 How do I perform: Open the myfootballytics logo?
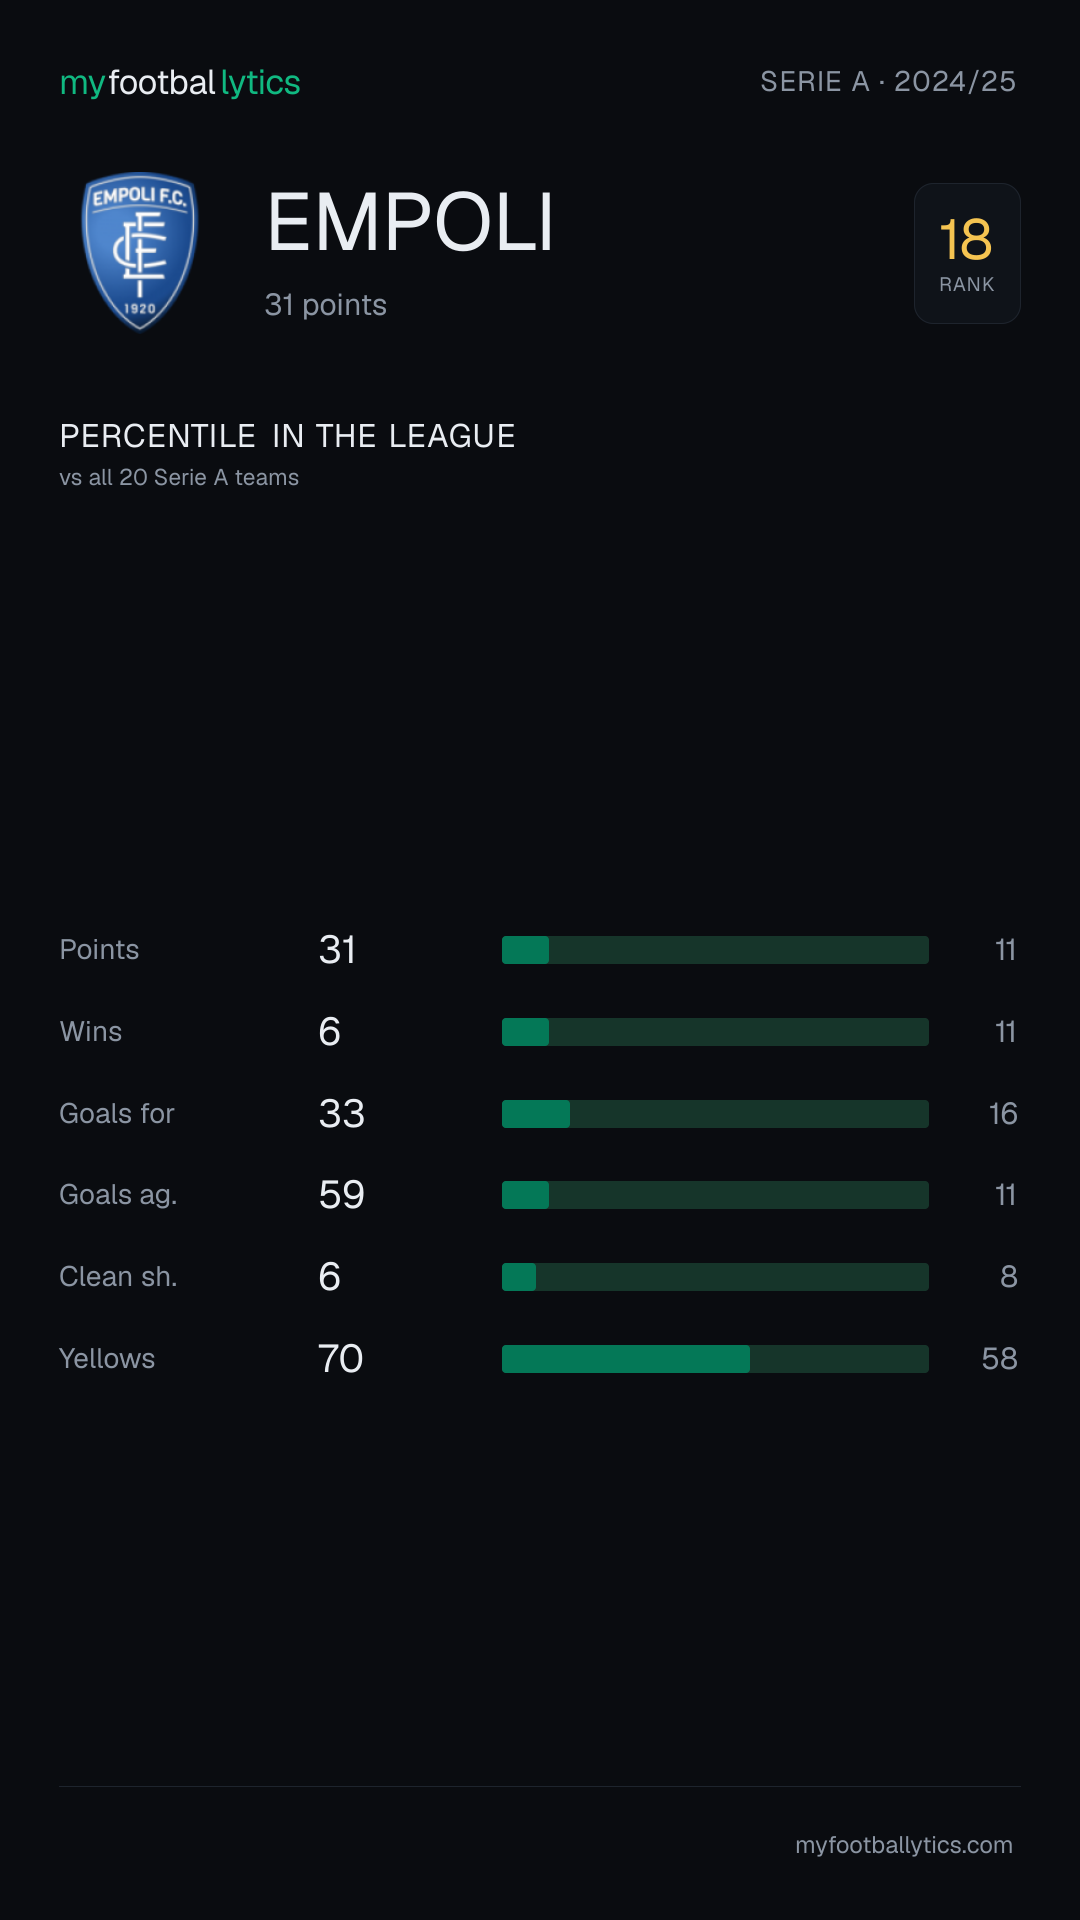pyautogui.click(x=180, y=82)
